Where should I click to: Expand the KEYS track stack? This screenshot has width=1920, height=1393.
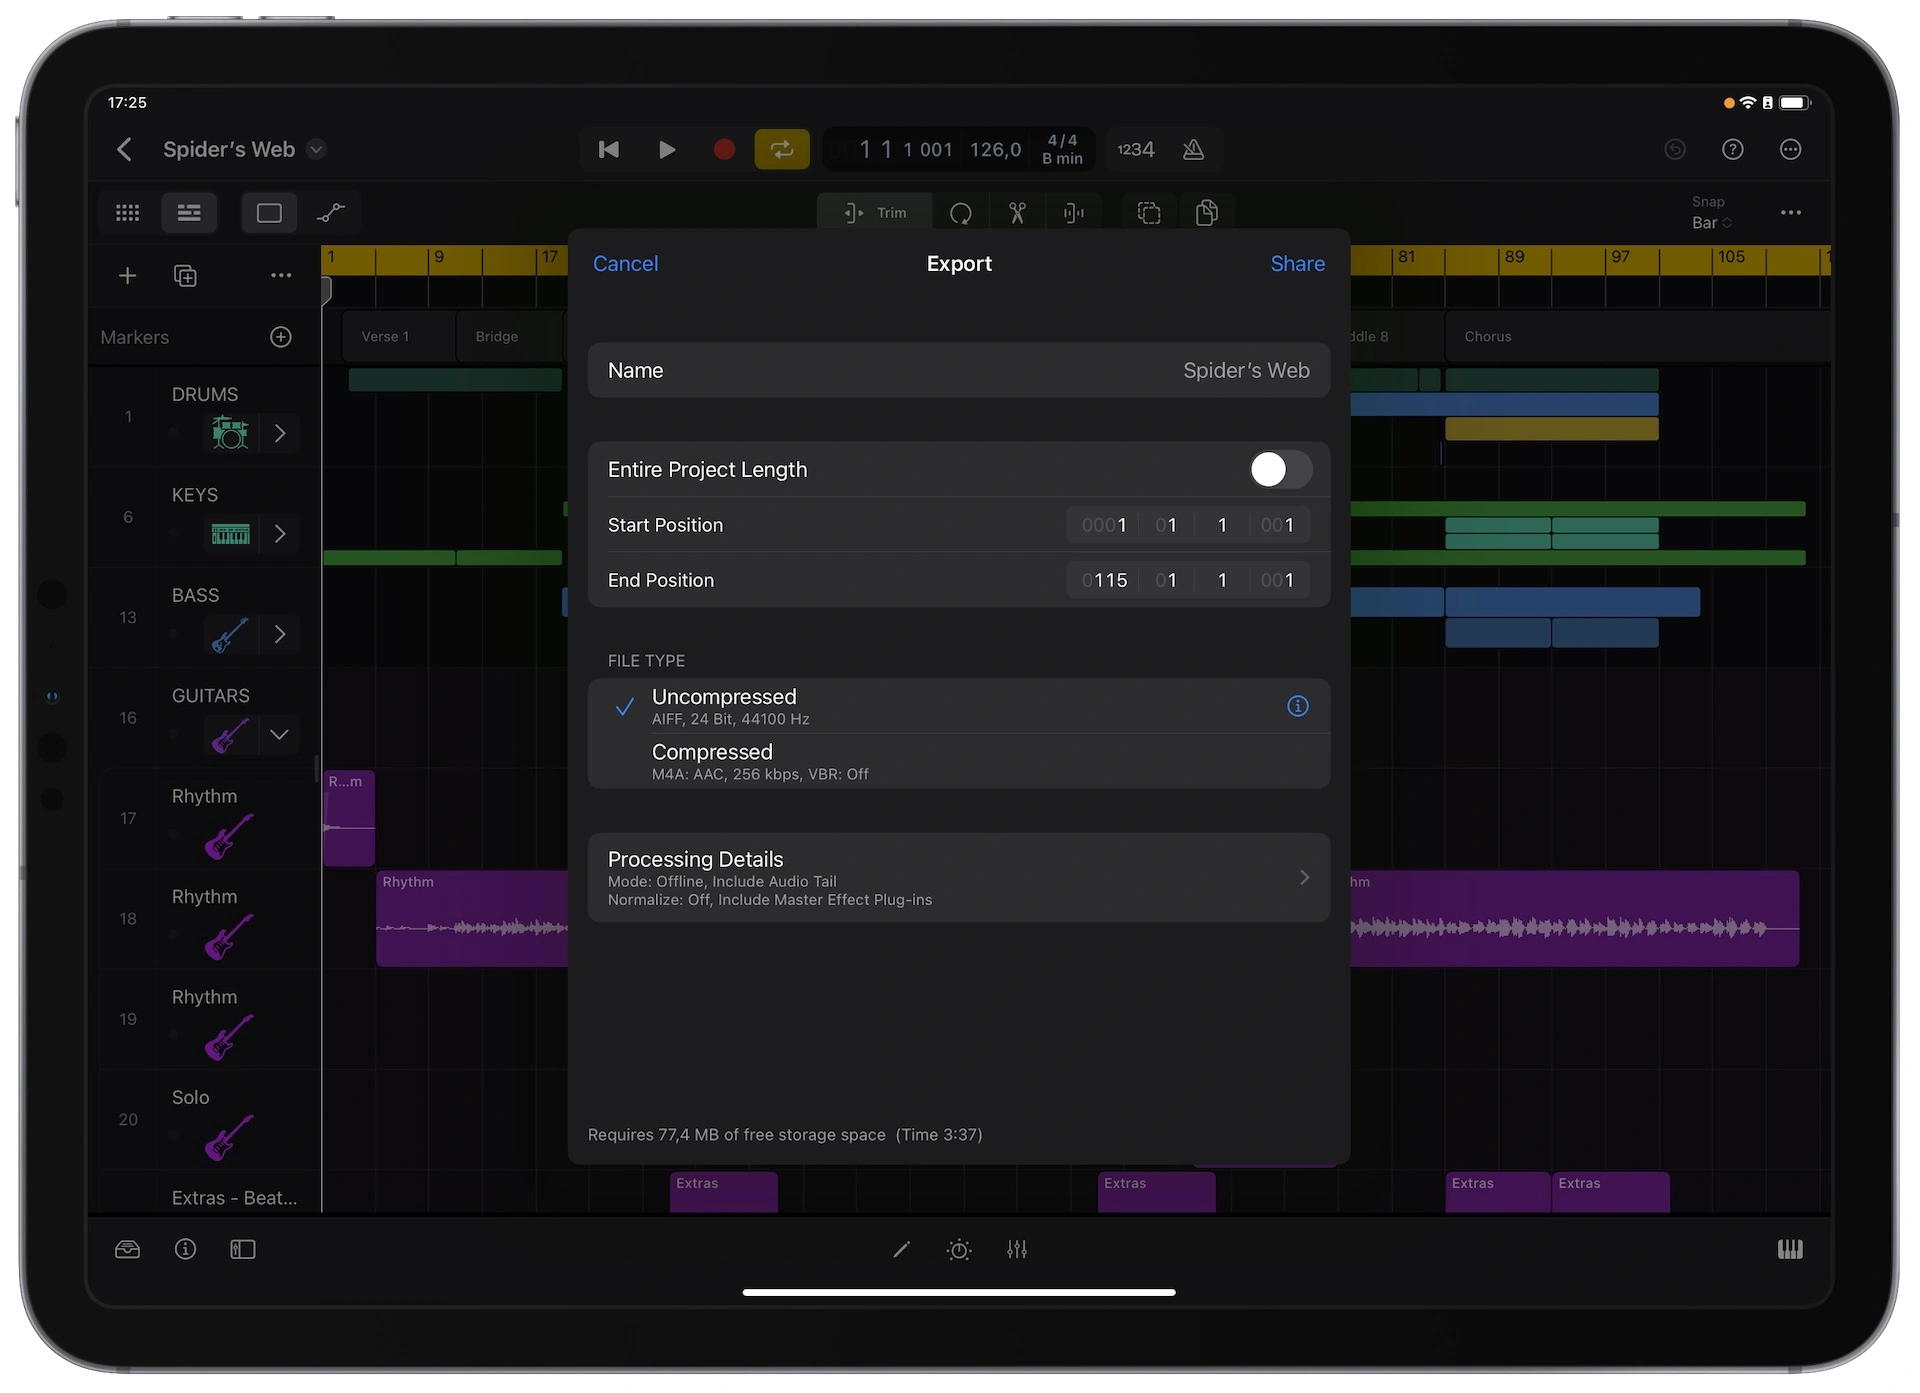tap(280, 534)
